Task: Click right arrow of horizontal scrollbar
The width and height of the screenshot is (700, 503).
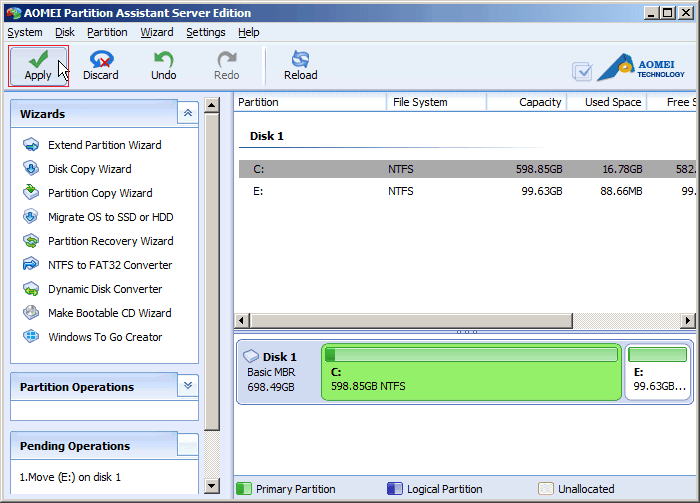Action: 688,320
